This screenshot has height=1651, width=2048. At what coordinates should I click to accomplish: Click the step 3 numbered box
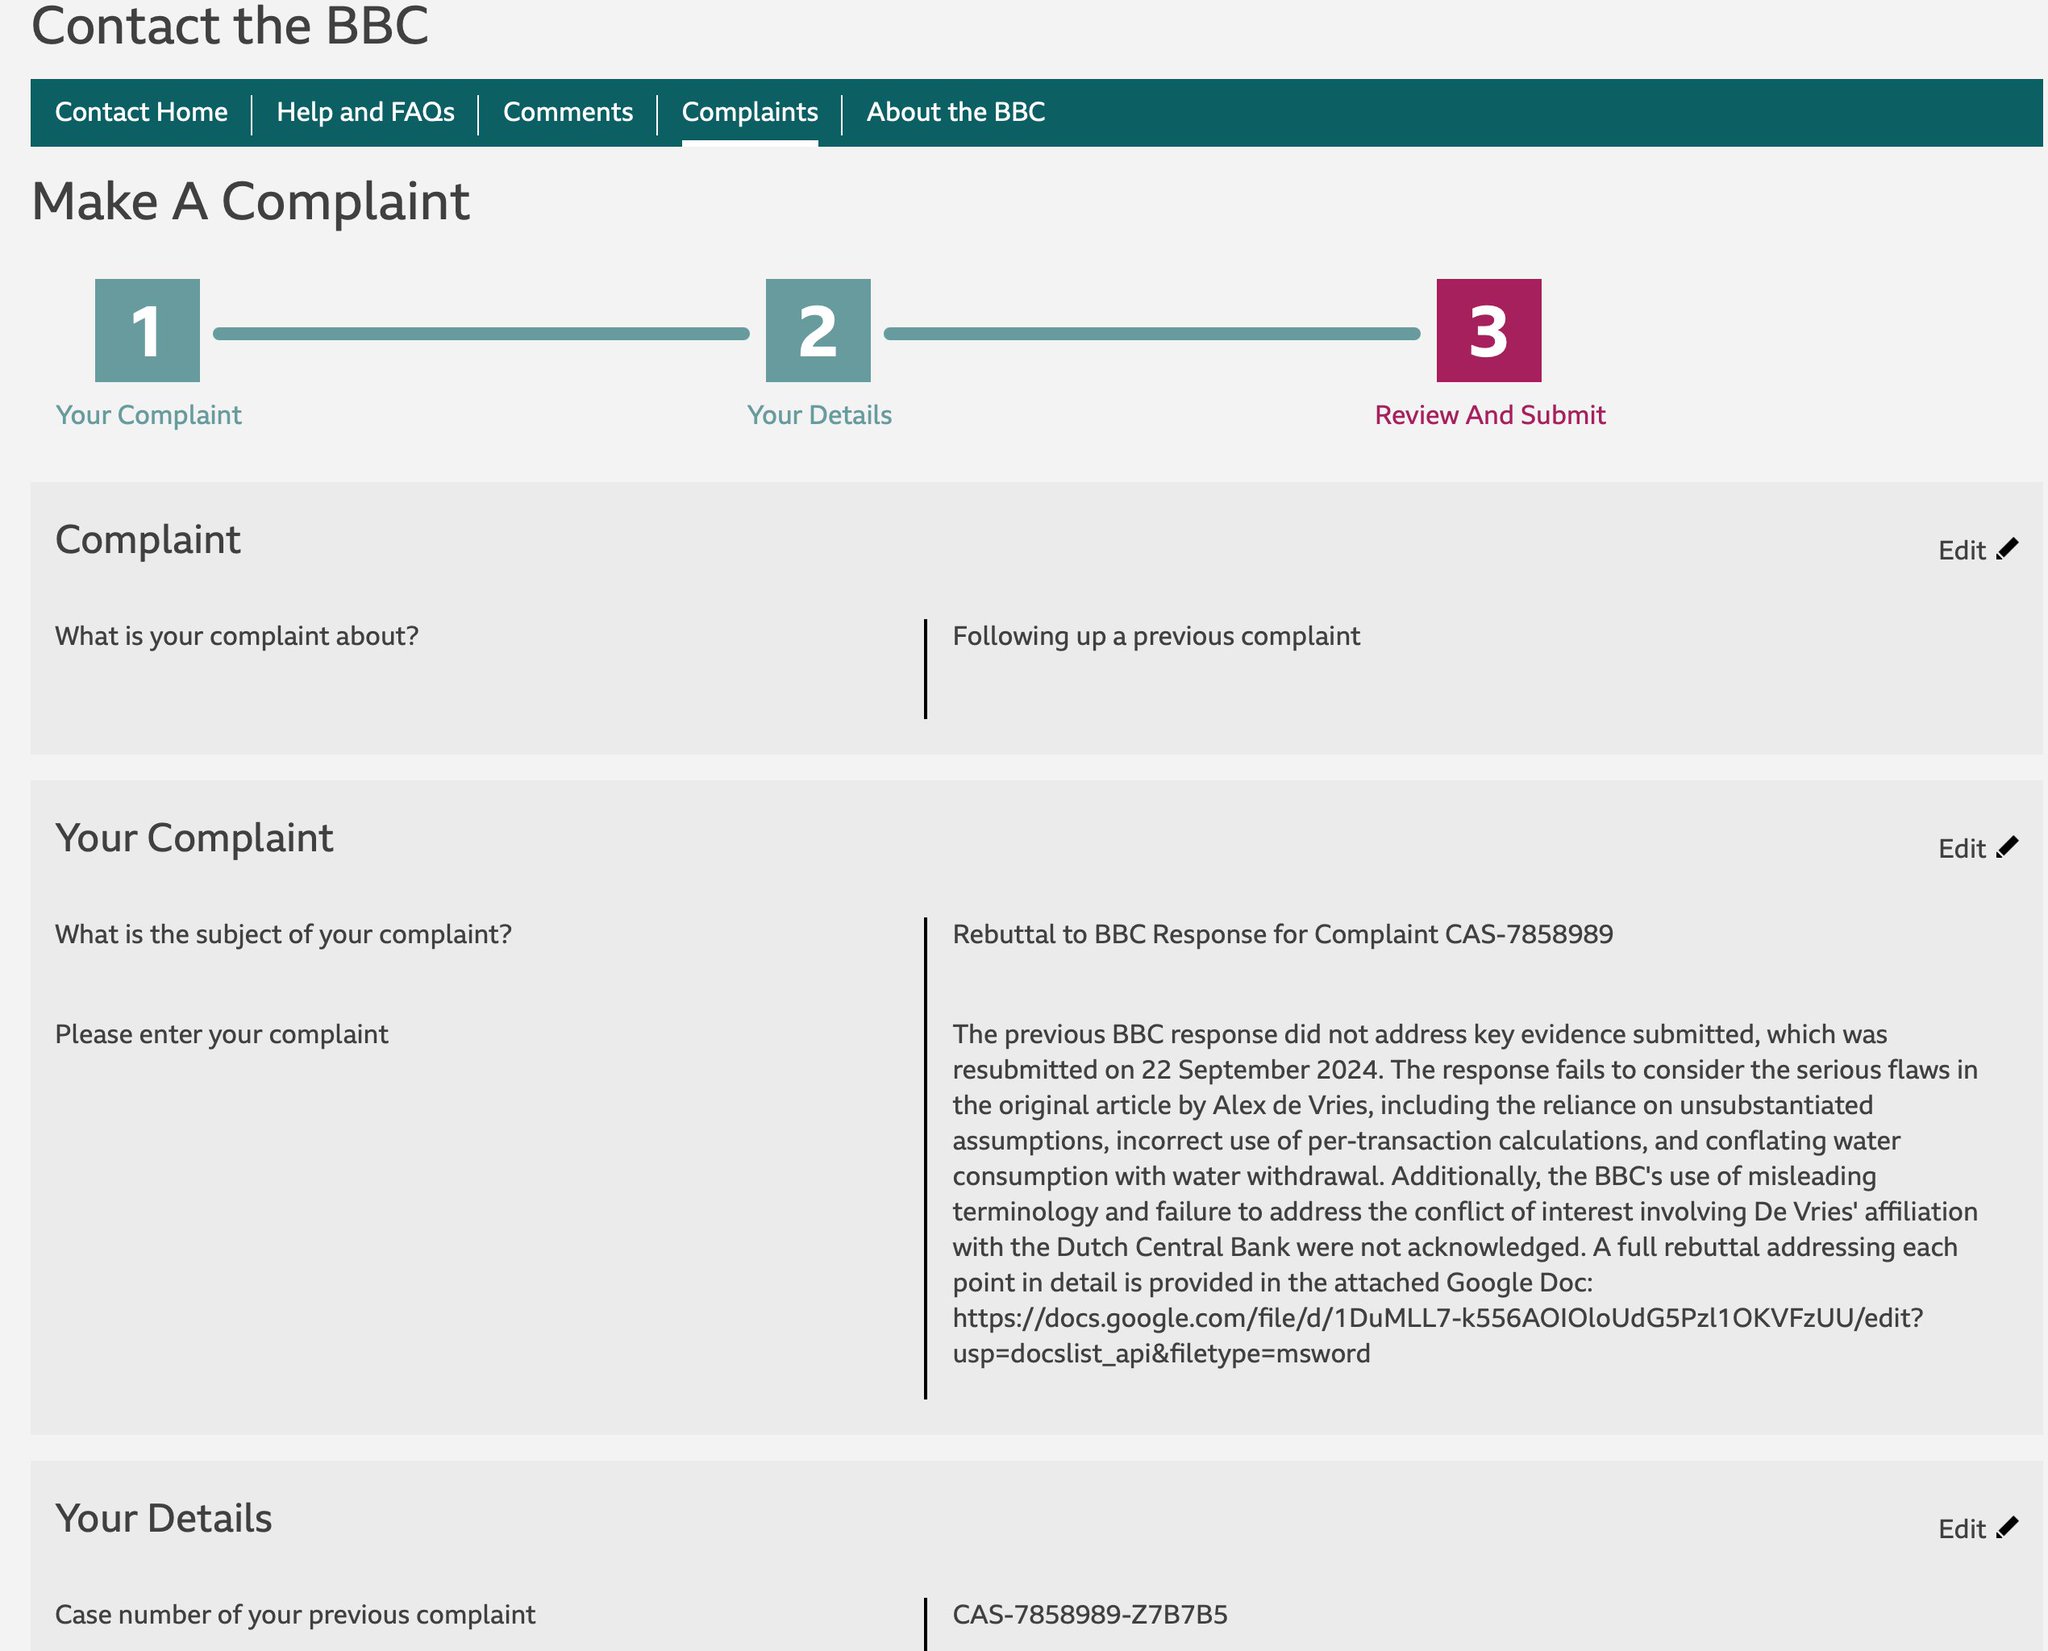1488,331
